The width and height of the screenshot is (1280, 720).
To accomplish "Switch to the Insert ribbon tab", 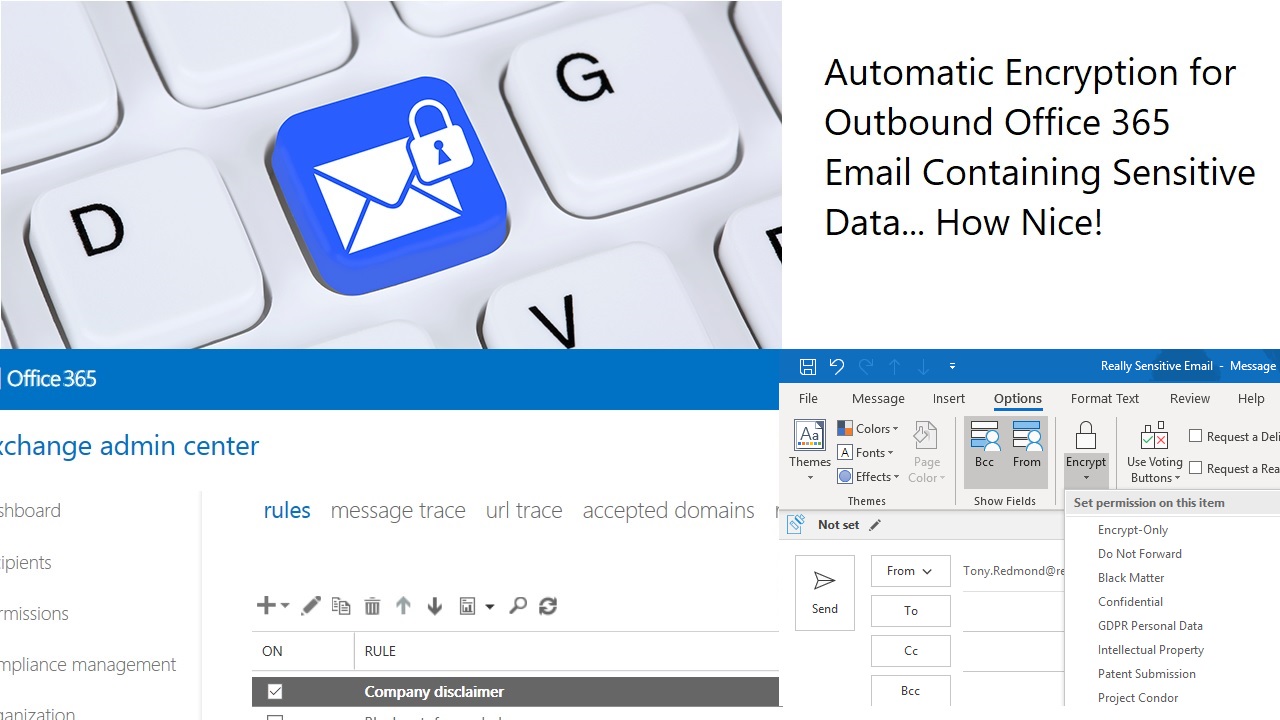I will click(x=949, y=398).
